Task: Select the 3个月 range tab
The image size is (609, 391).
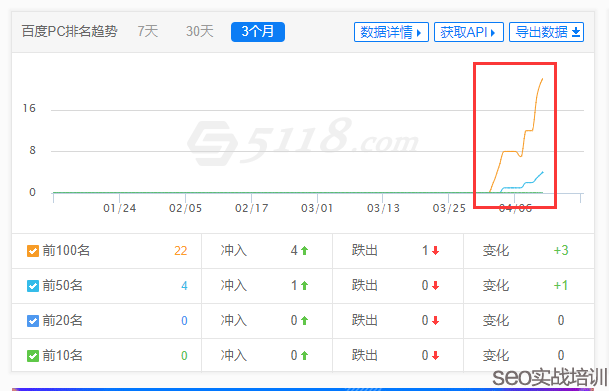Action: [258, 32]
